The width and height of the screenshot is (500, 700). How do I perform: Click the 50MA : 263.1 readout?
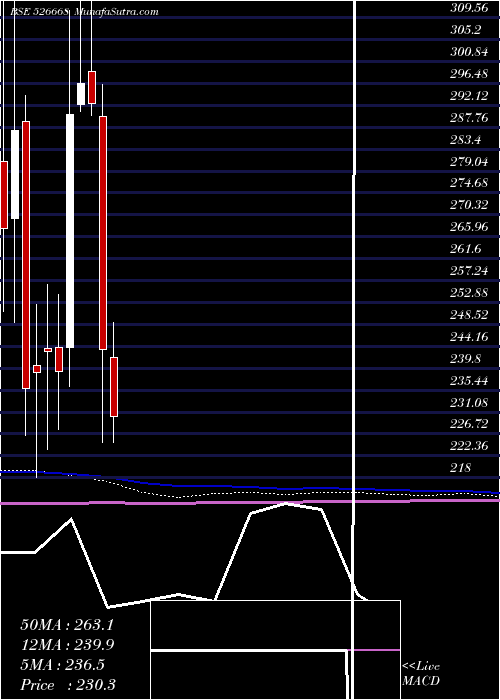pyautogui.click(x=67, y=625)
